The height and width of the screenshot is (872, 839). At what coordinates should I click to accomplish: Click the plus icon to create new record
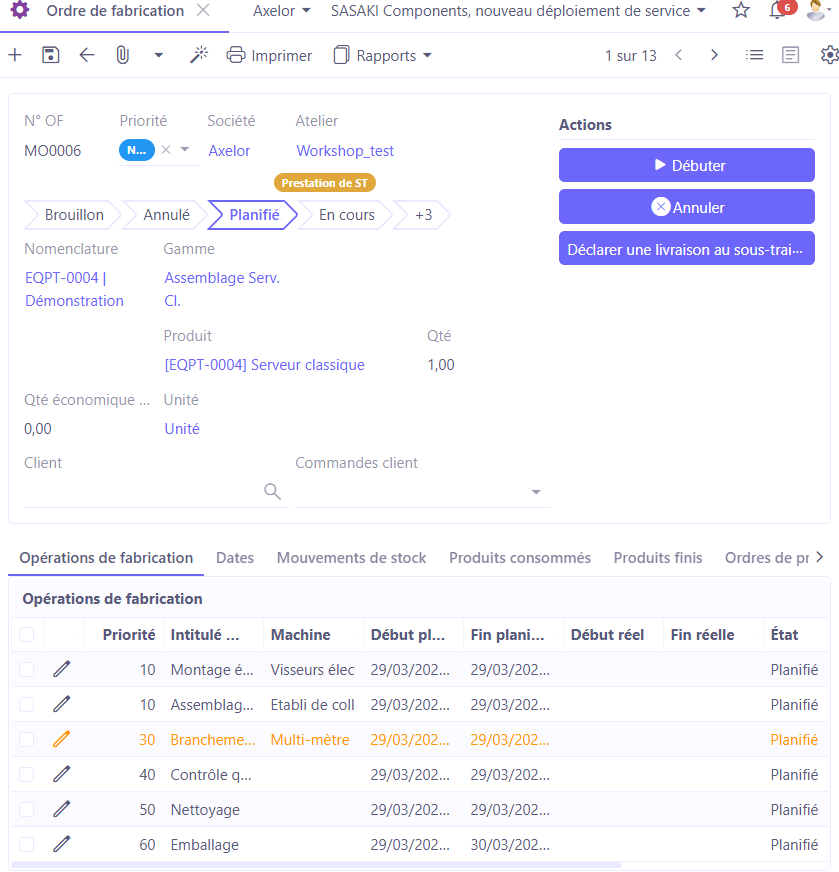(15, 55)
